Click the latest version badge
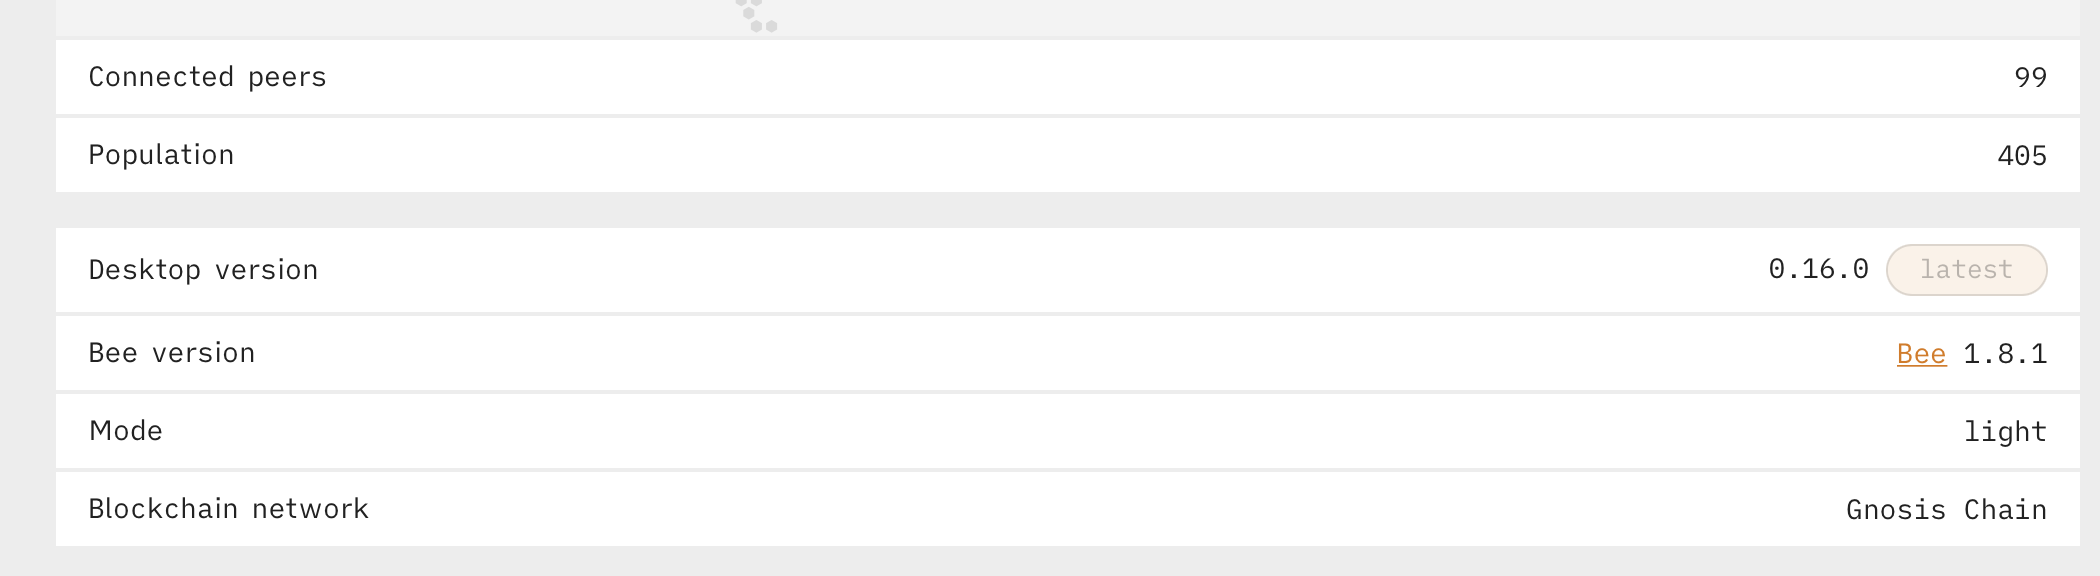The width and height of the screenshot is (2100, 576). point(1966,269)
